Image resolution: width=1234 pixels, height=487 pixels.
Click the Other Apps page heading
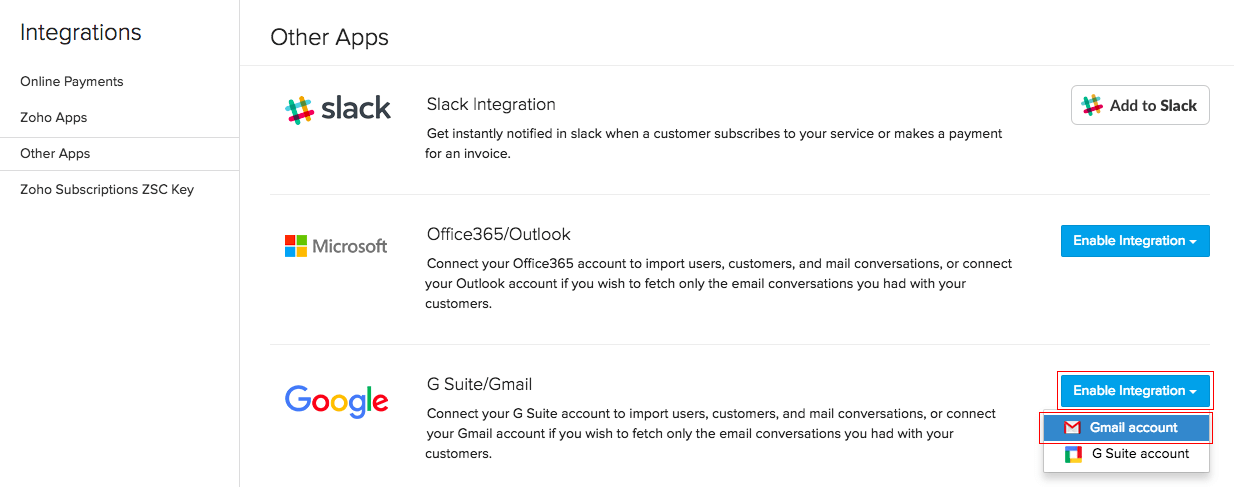(329, 38)
